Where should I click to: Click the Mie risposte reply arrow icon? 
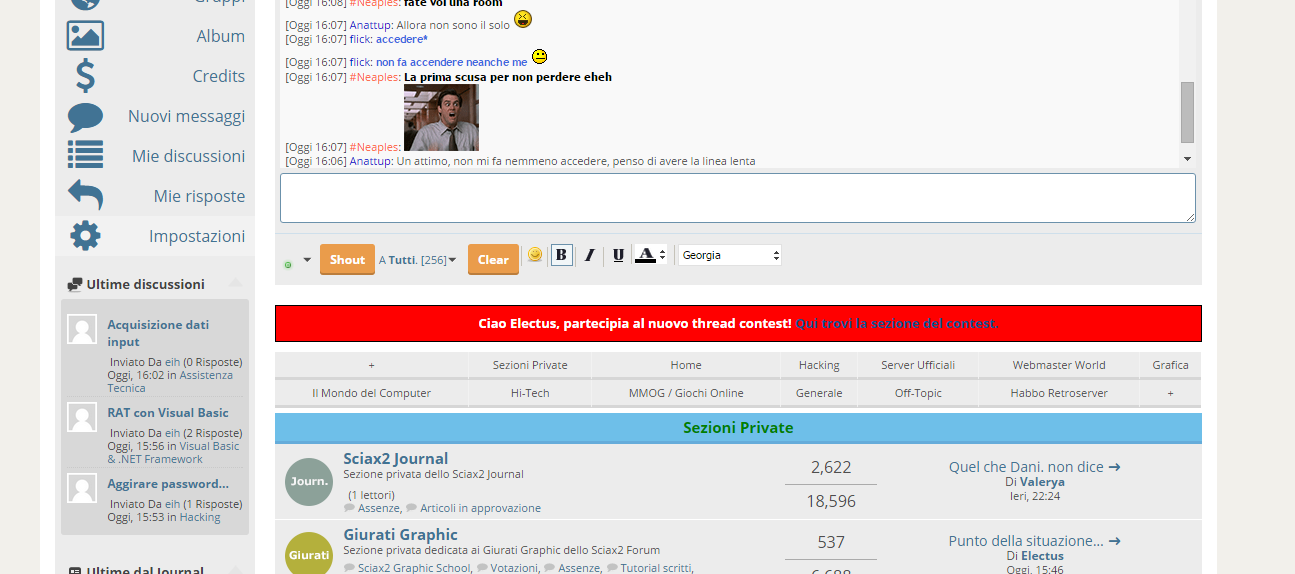point(85,195)
